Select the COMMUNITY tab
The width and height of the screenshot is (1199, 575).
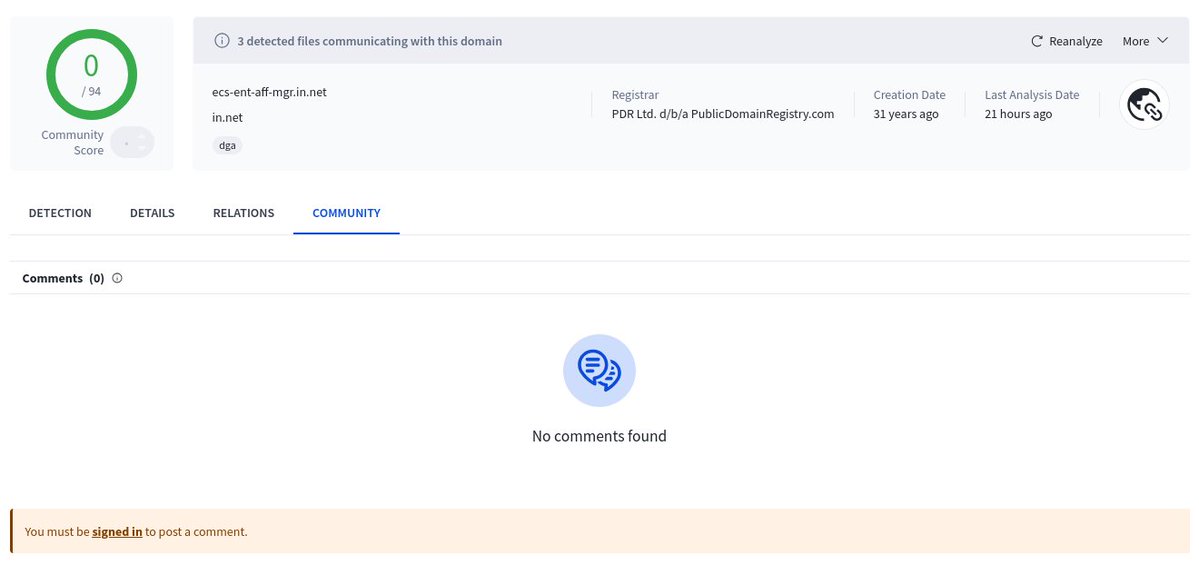tap(346, 213)
